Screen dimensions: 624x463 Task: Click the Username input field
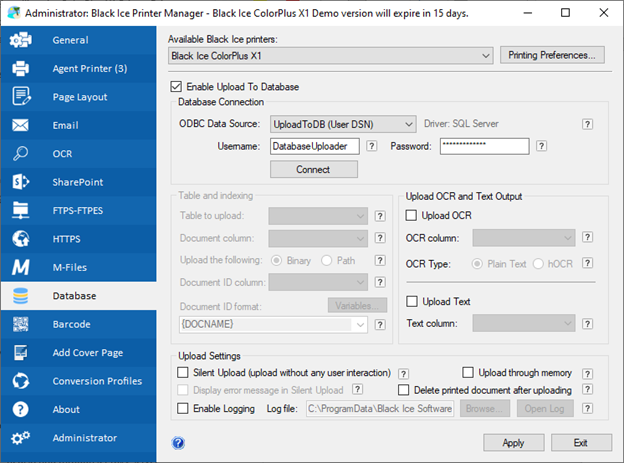pos(315,146)
